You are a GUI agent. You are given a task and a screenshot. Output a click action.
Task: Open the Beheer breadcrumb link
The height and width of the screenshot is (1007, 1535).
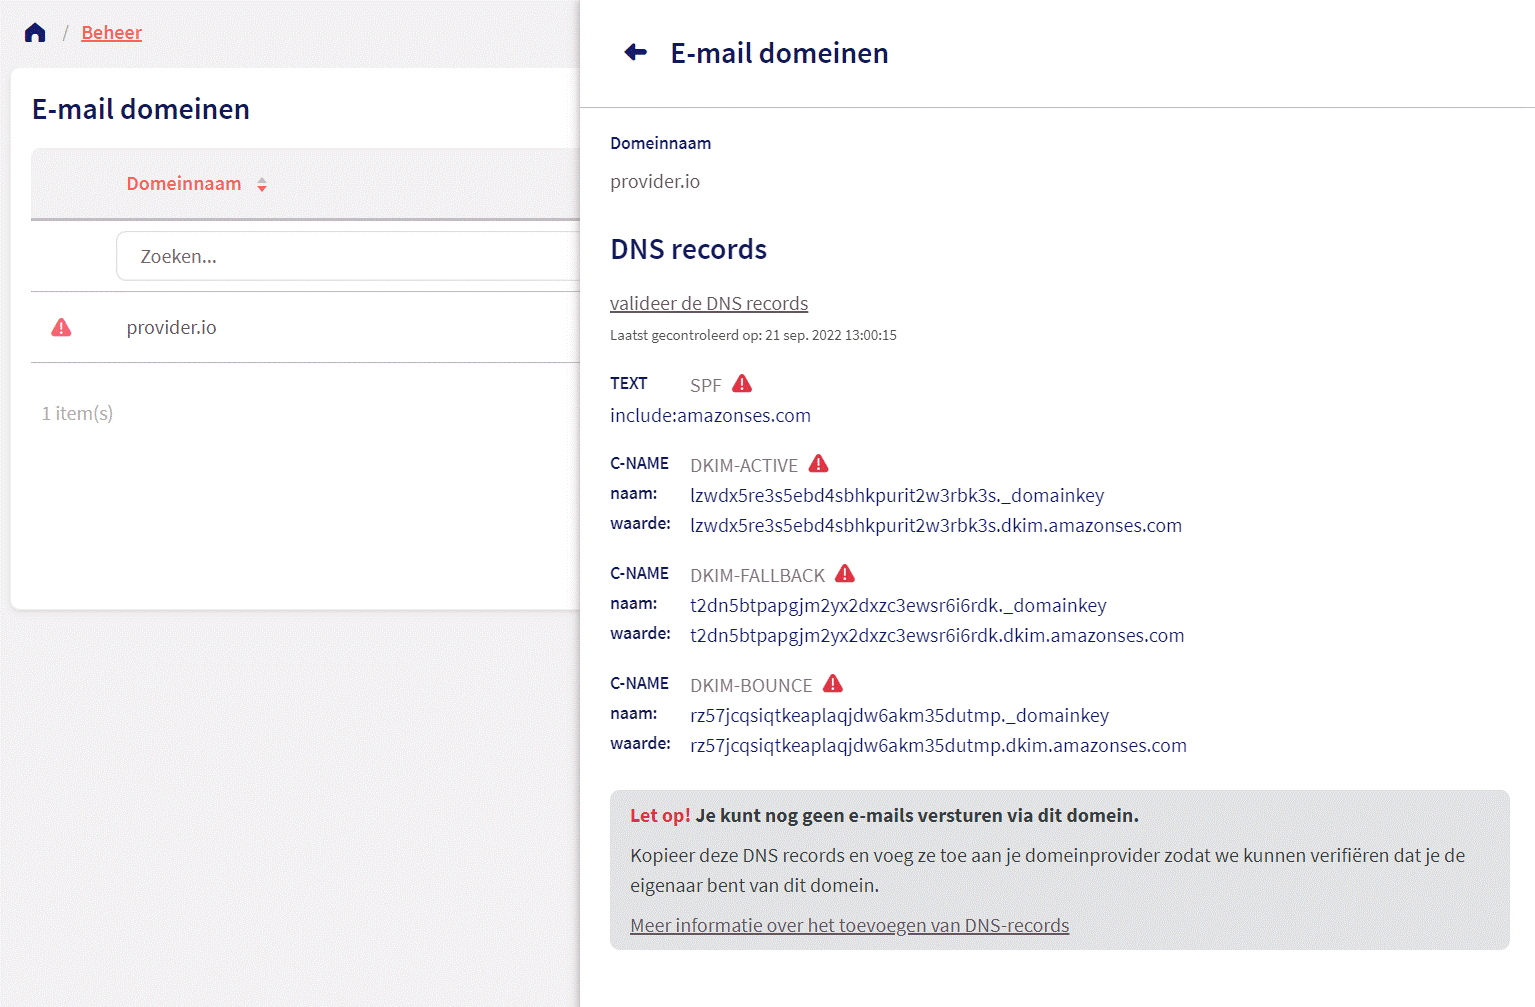click(111, 33)
